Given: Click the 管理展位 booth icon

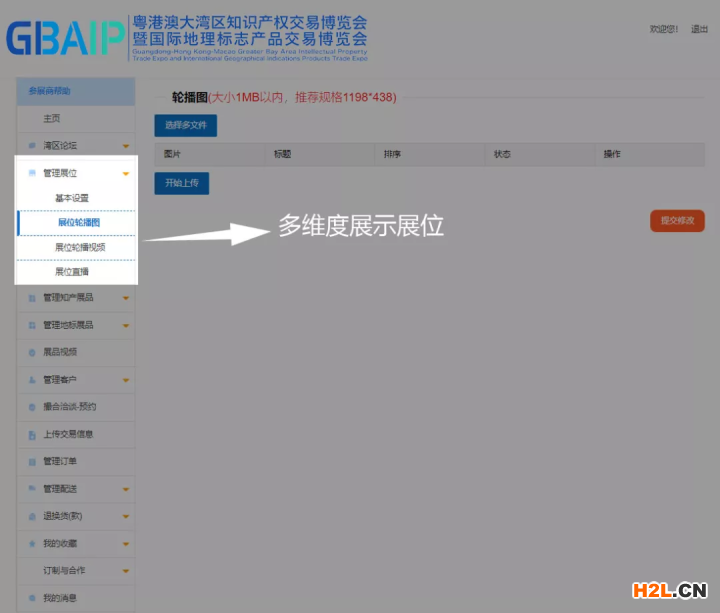Looking at the screenshot, I should point(32,173).
